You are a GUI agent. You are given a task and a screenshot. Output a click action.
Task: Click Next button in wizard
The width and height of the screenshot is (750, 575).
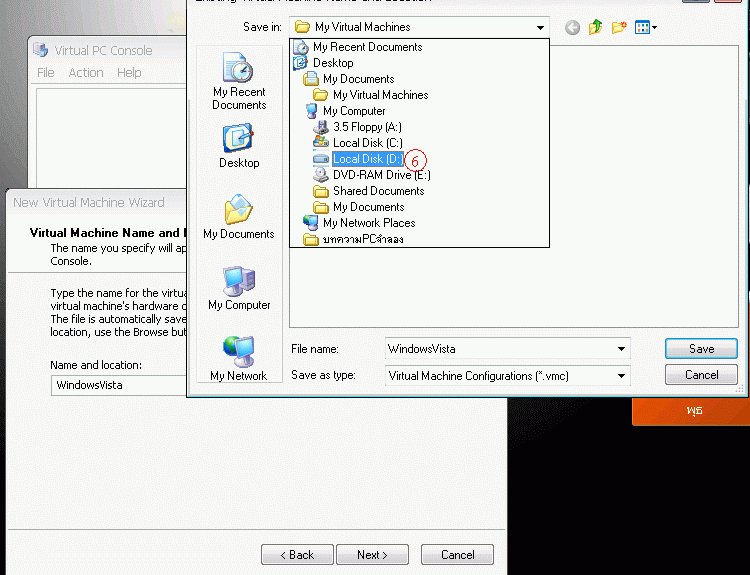click(x=372, y=555)
